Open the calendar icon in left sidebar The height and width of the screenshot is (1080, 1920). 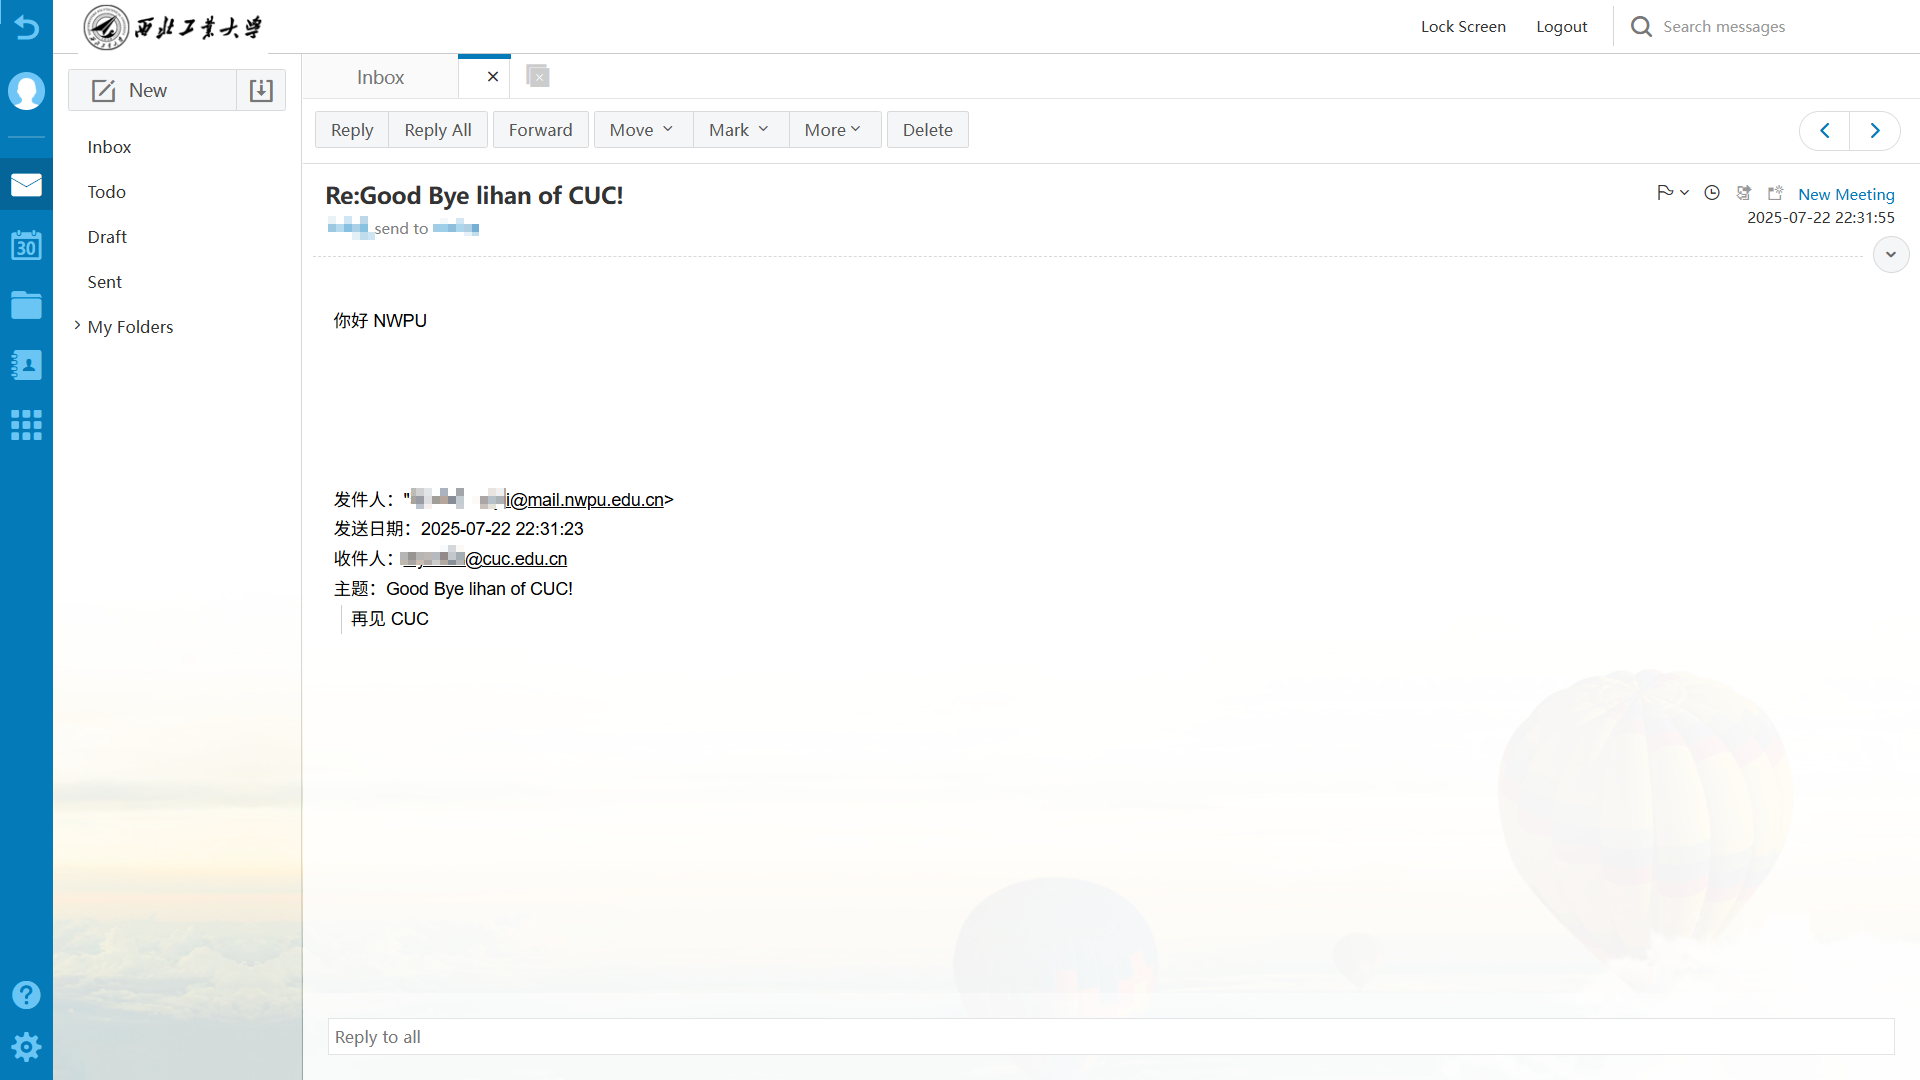tap(26, 245)
